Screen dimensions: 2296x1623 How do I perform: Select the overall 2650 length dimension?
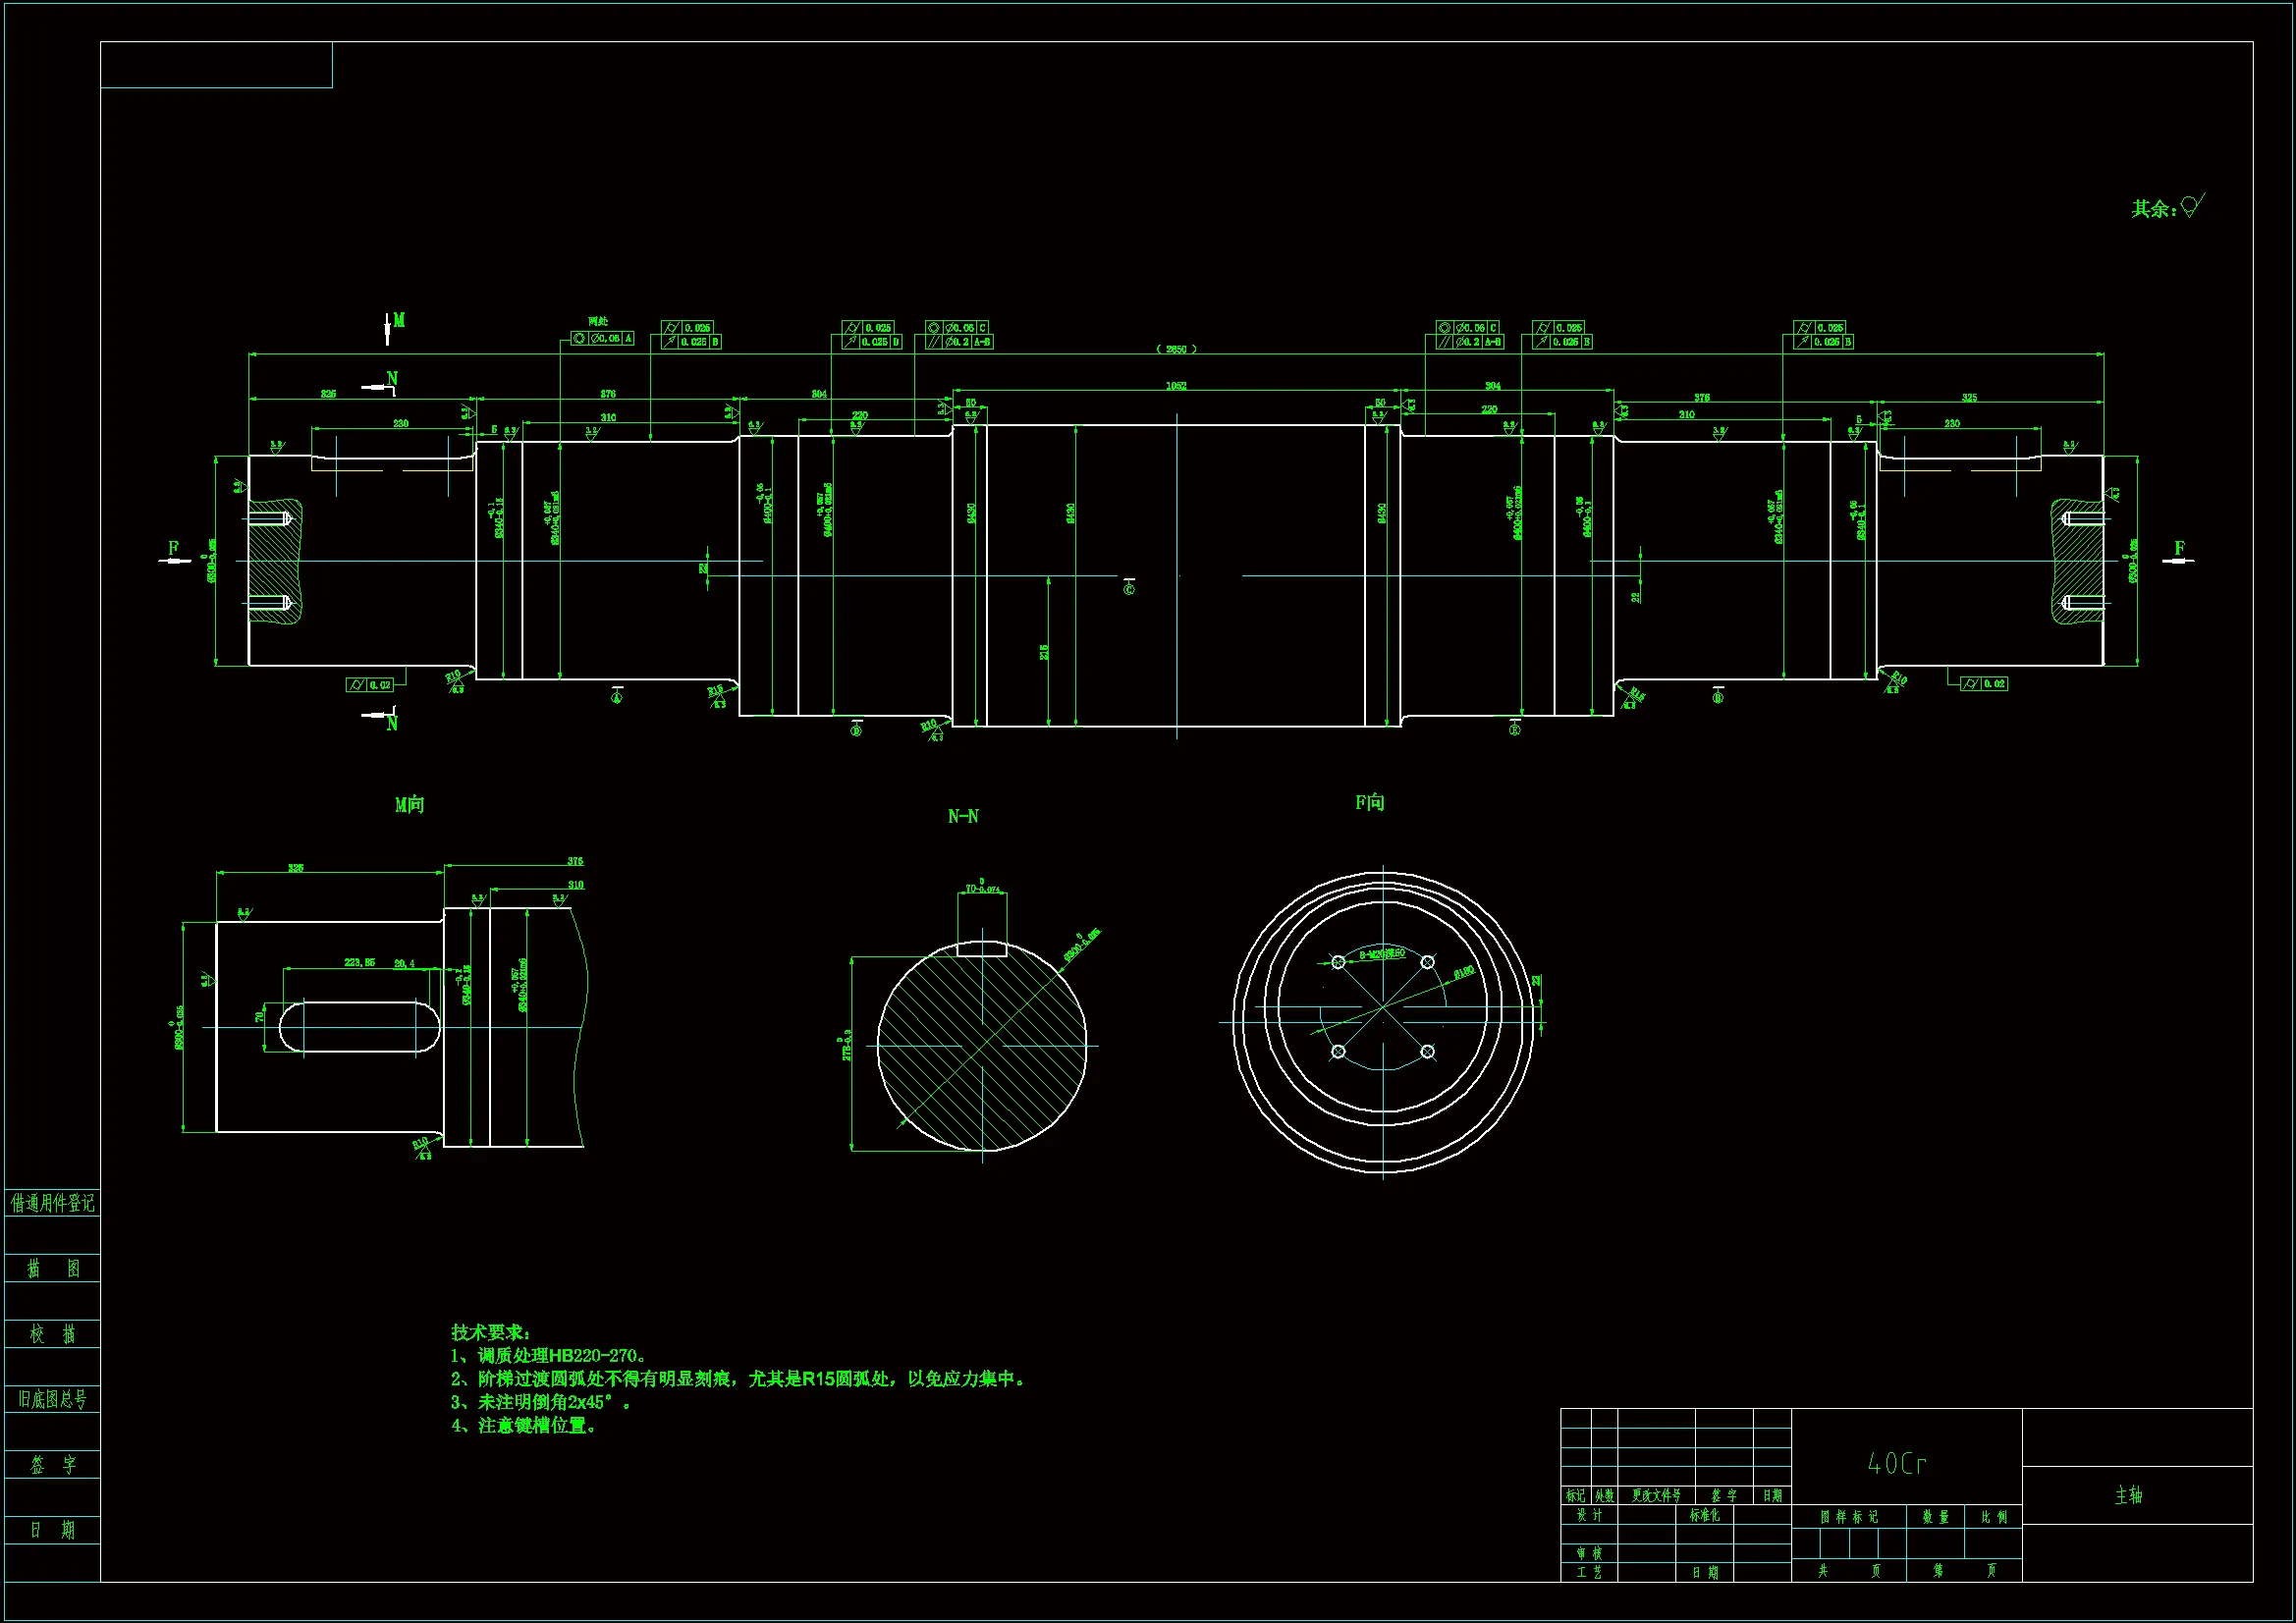1176,349
